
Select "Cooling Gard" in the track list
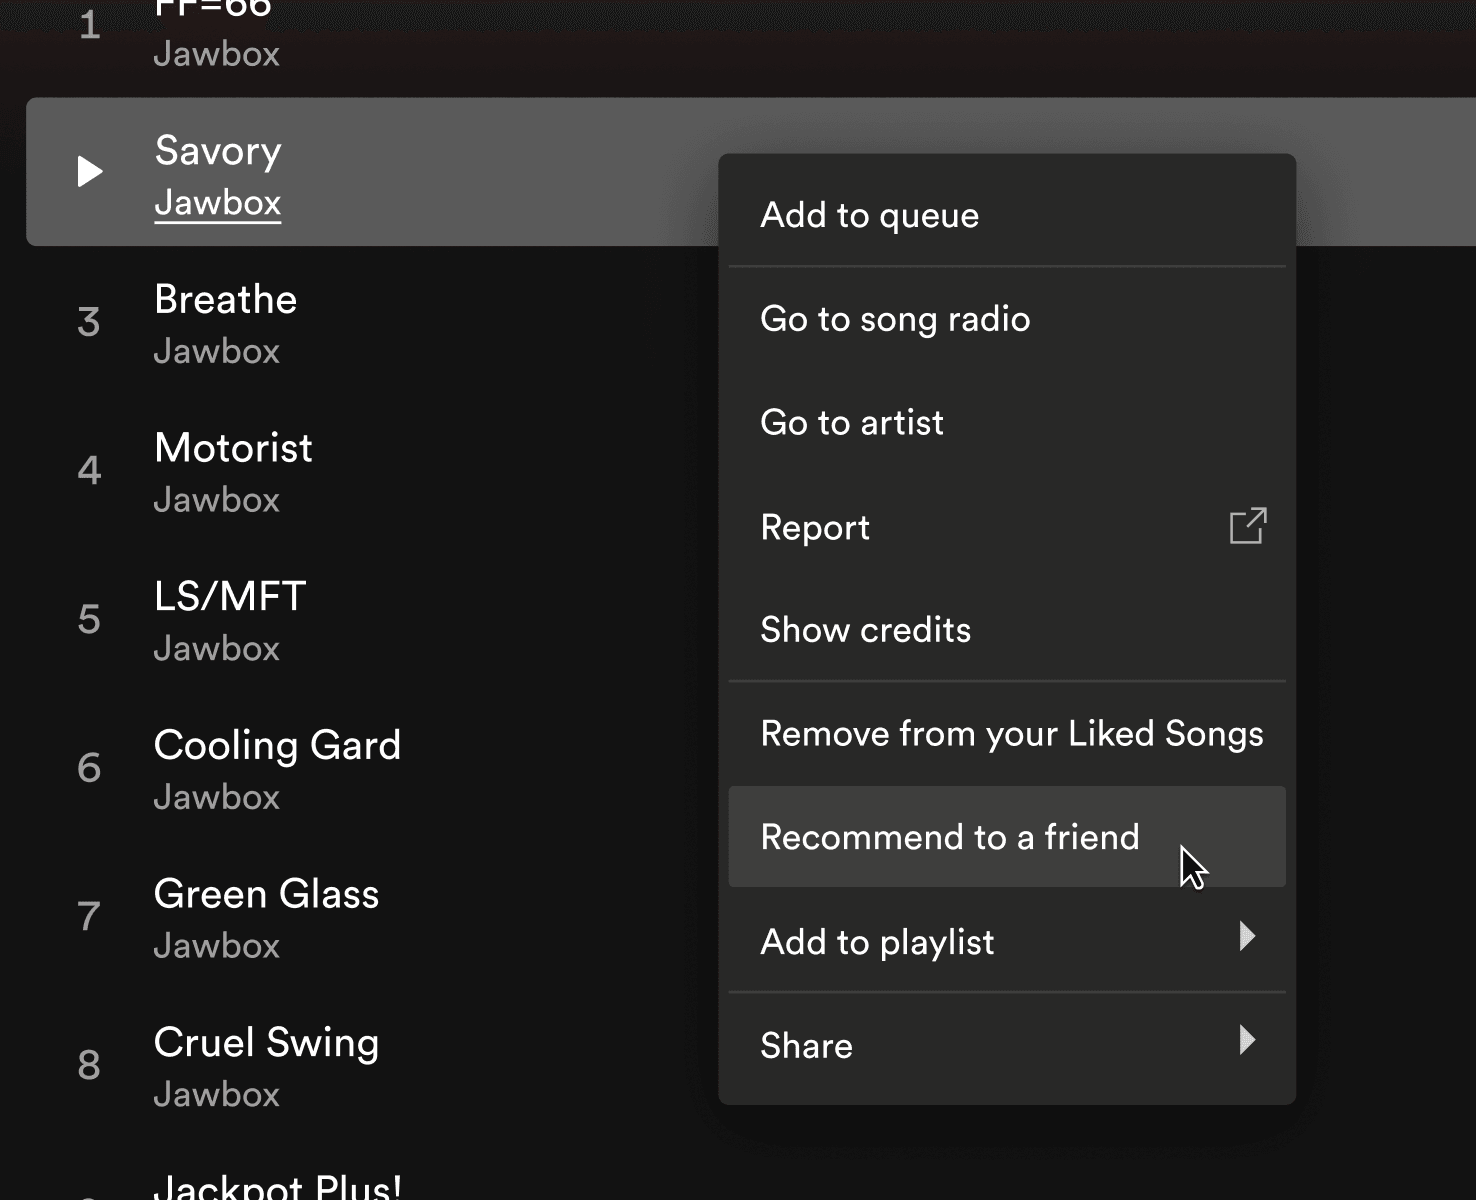pyautogui.click(x=277, y=744)
